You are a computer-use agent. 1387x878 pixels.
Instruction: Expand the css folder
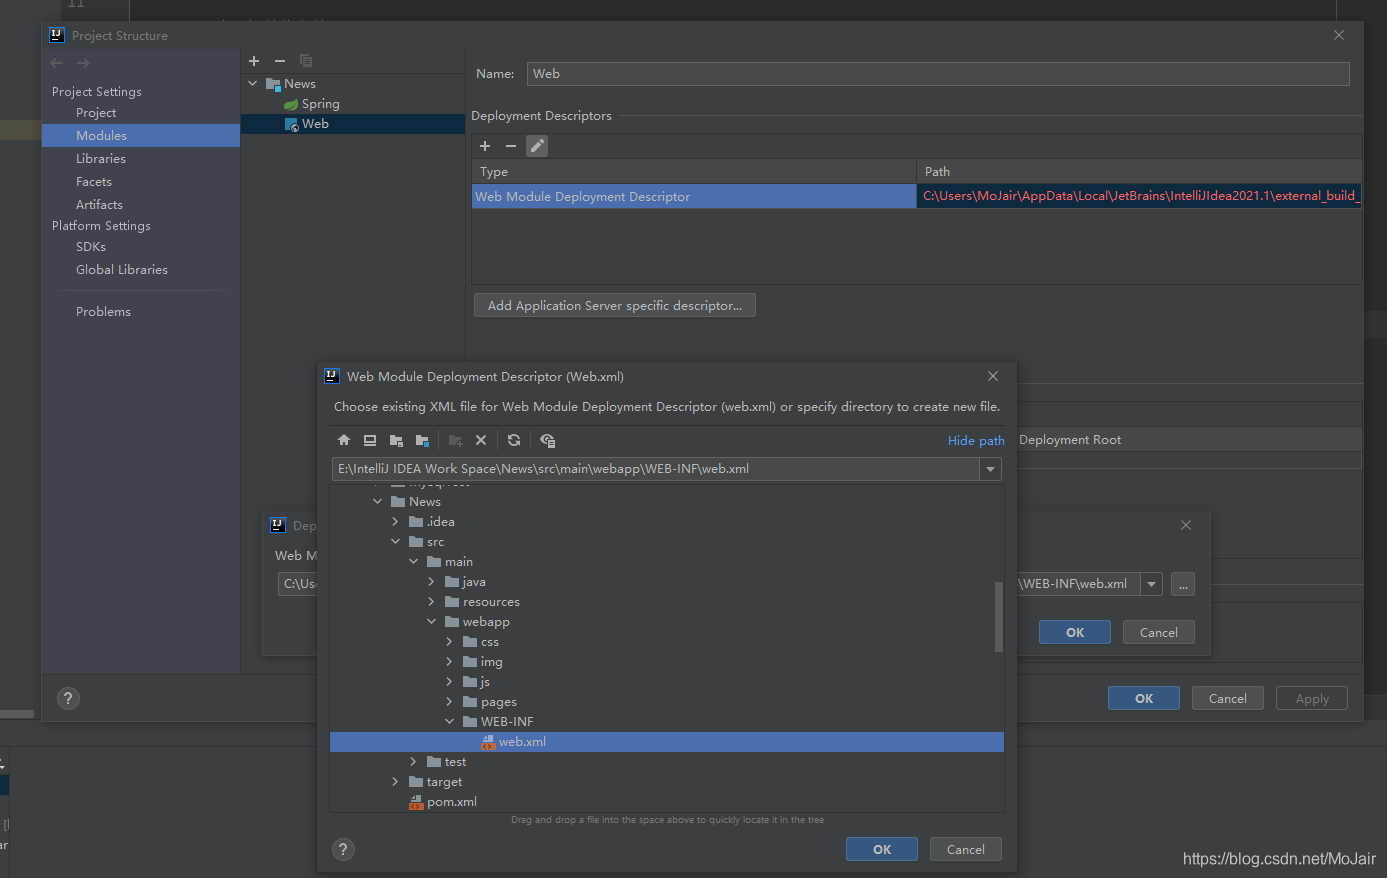[x=450, y=642]
